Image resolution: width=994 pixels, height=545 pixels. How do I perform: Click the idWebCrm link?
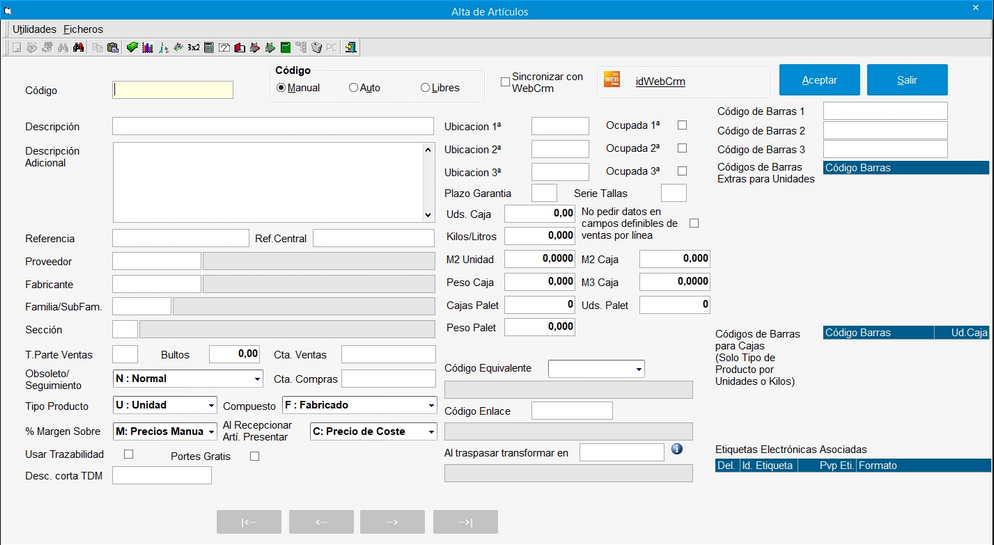point(660,81)
